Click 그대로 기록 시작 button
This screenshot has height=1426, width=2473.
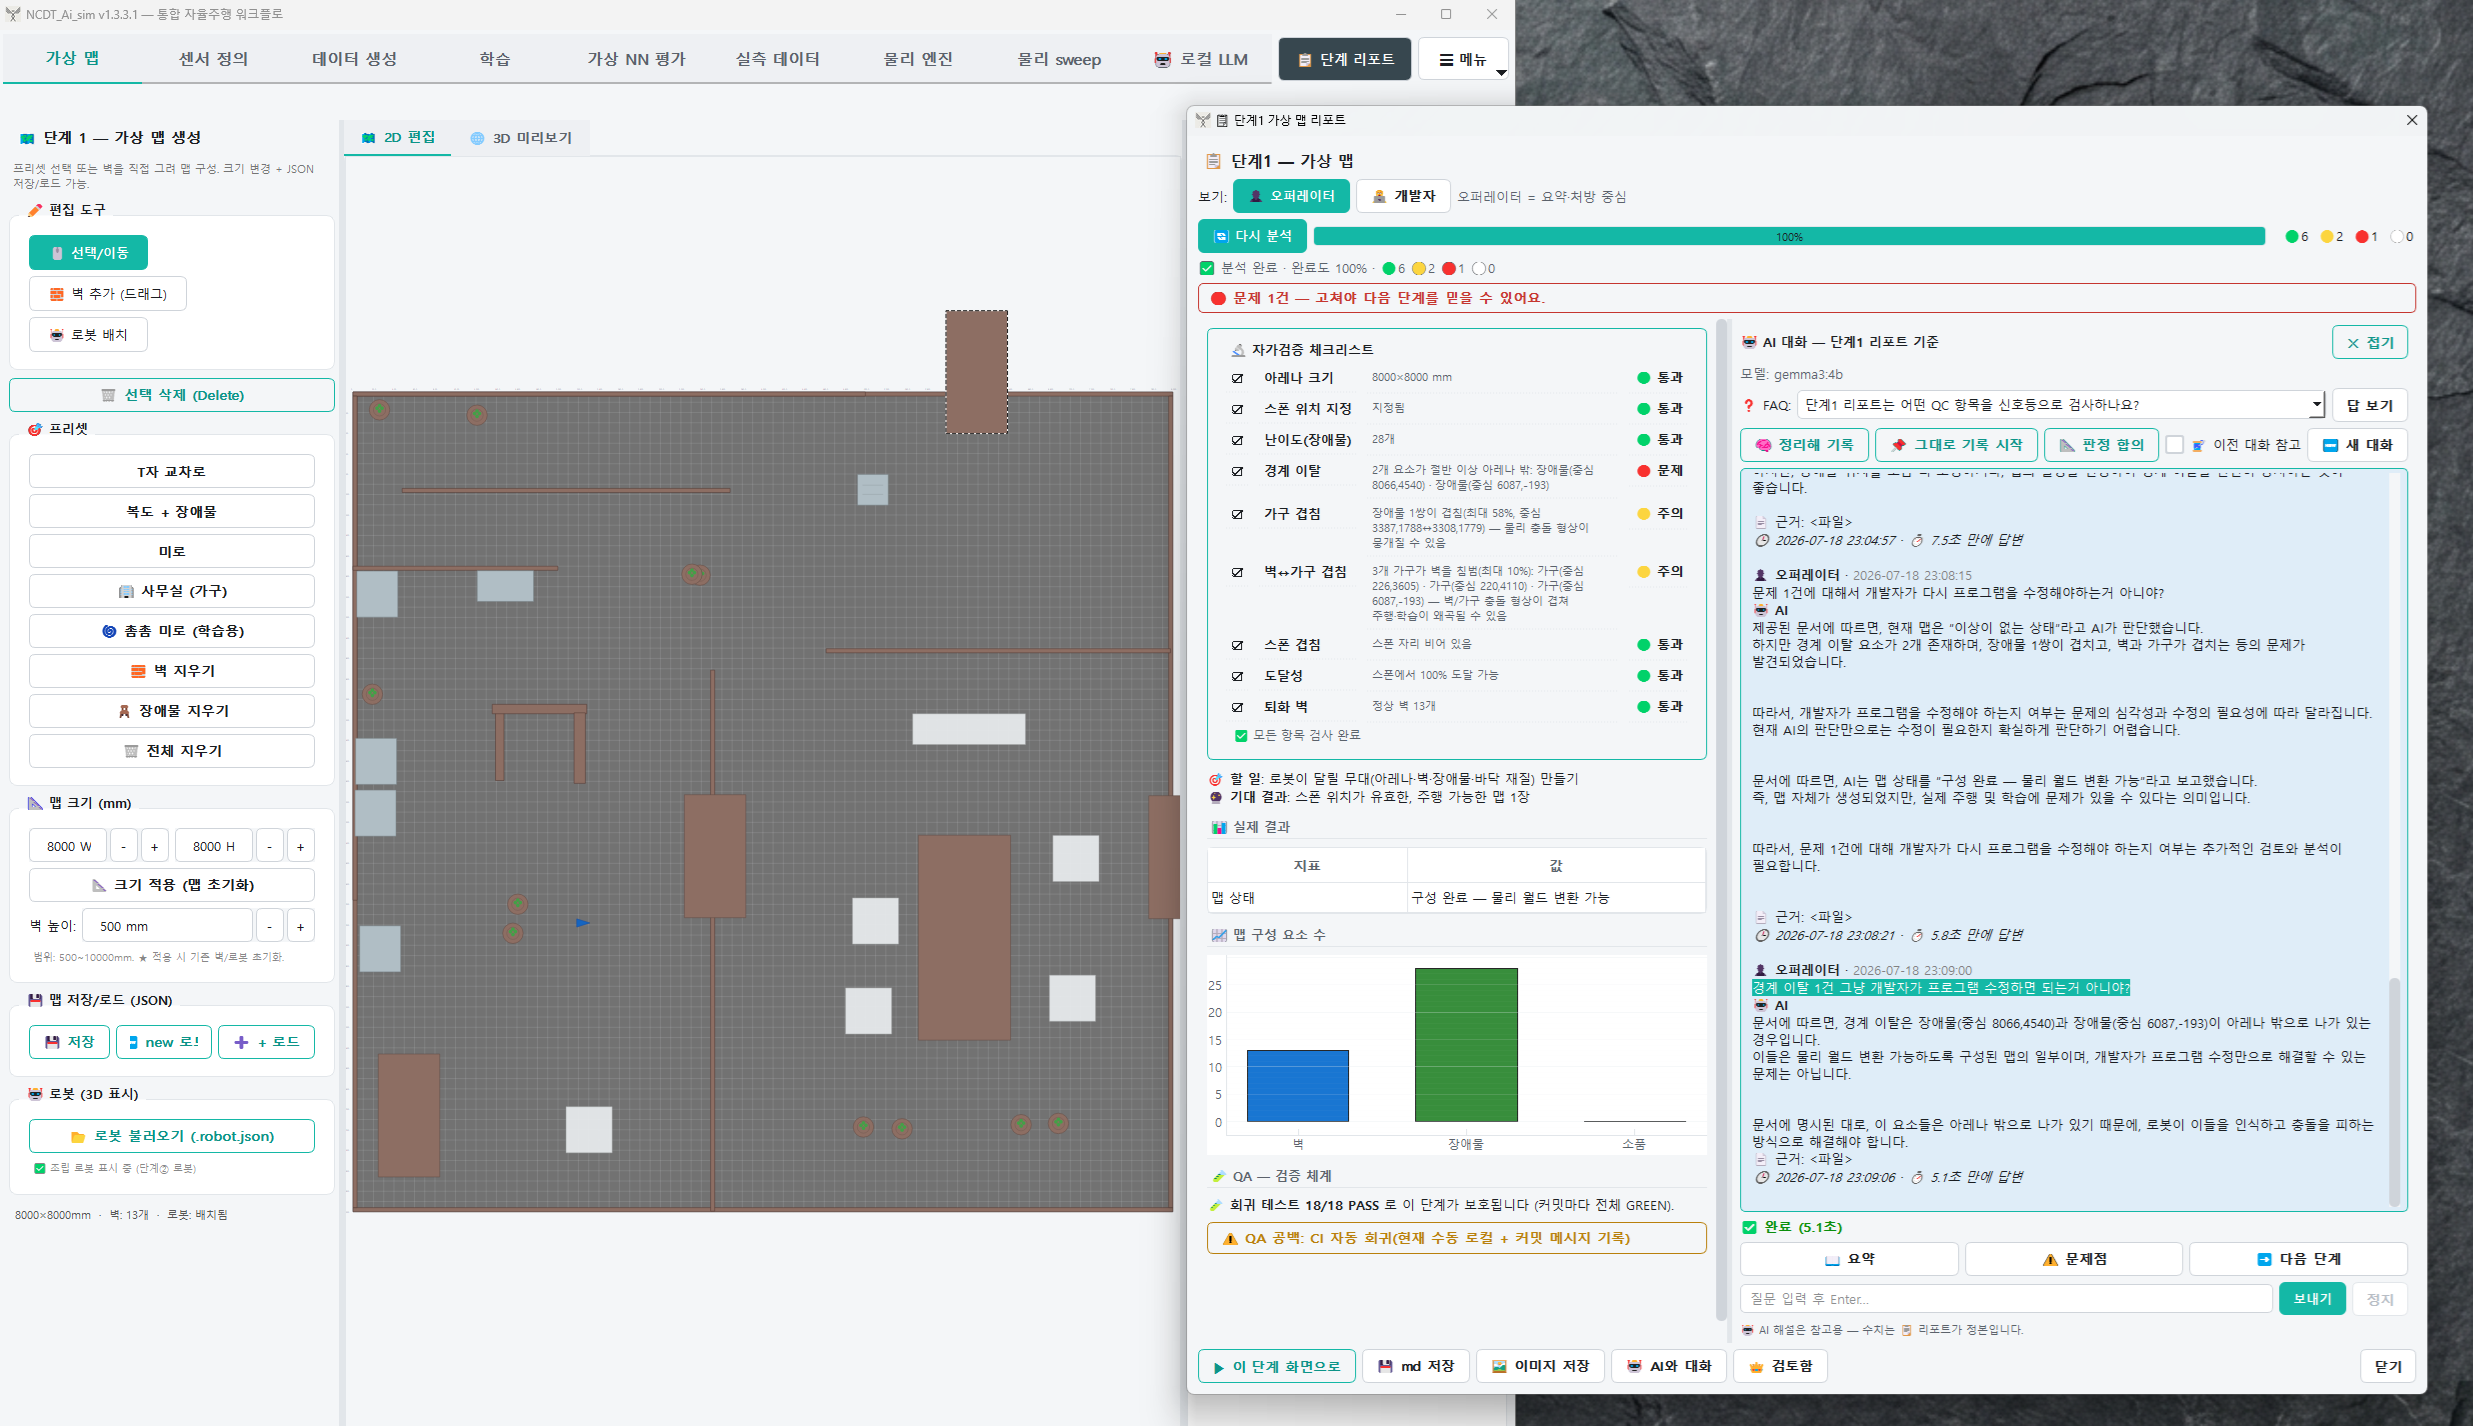tap(1956, 445)
